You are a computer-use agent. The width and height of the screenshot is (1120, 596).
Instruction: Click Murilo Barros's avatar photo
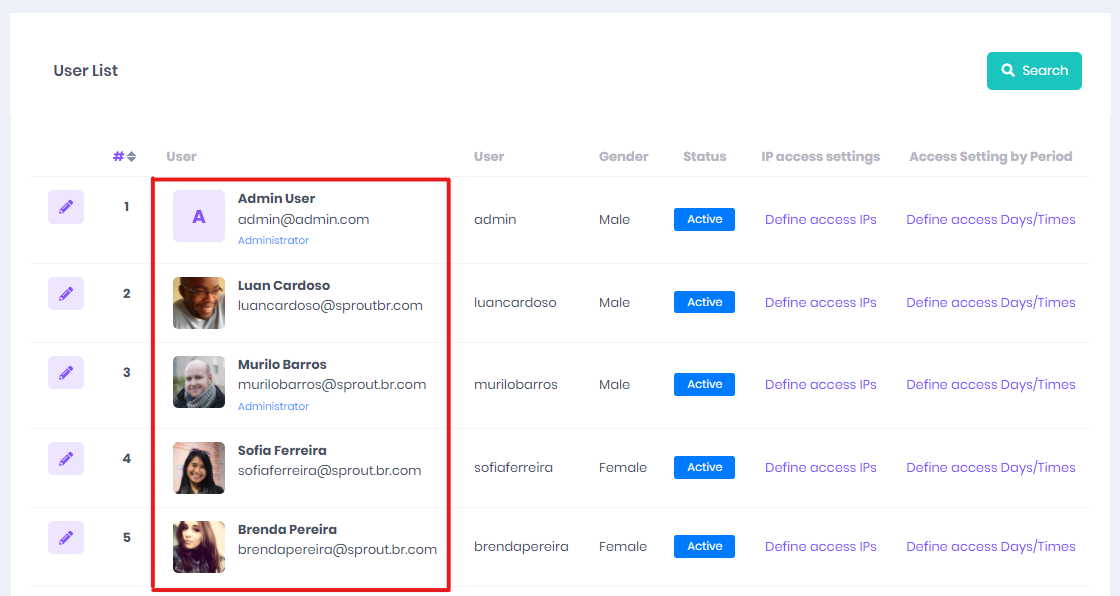199,382
